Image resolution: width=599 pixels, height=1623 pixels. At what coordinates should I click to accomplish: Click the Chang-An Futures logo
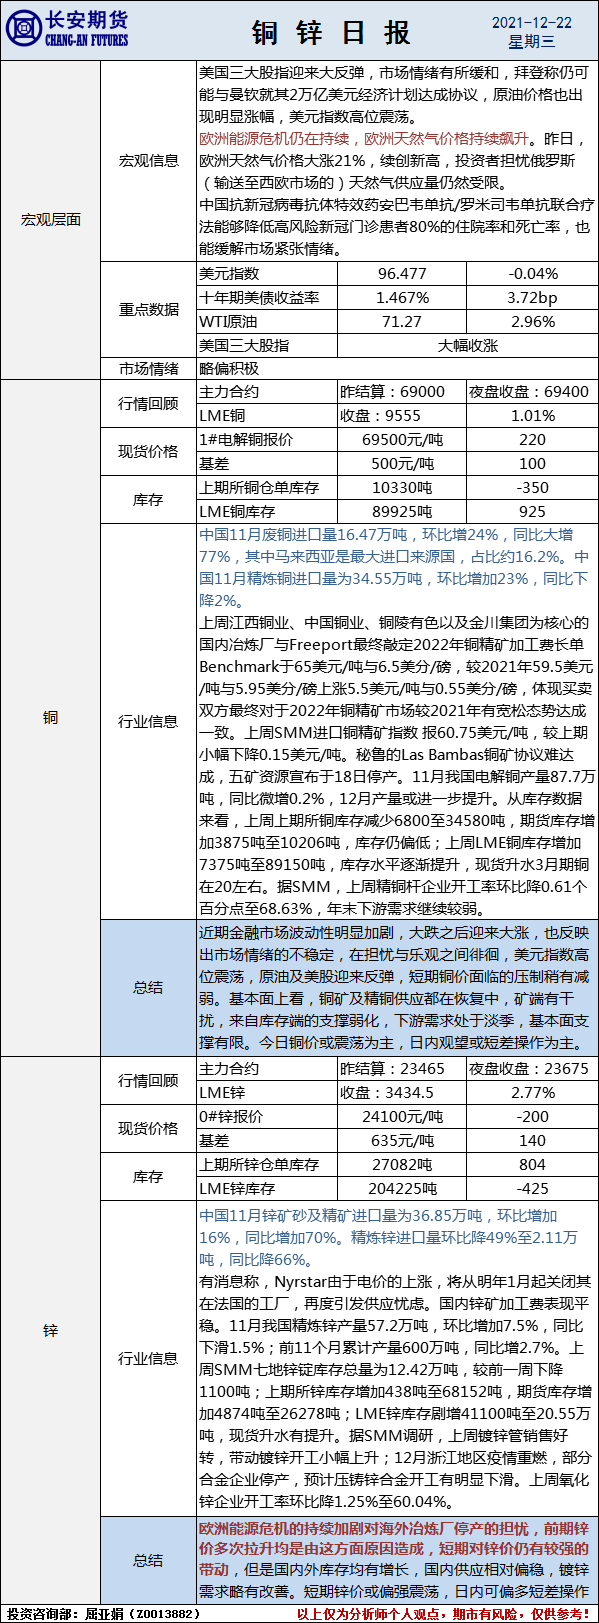(x=68, y=30)
